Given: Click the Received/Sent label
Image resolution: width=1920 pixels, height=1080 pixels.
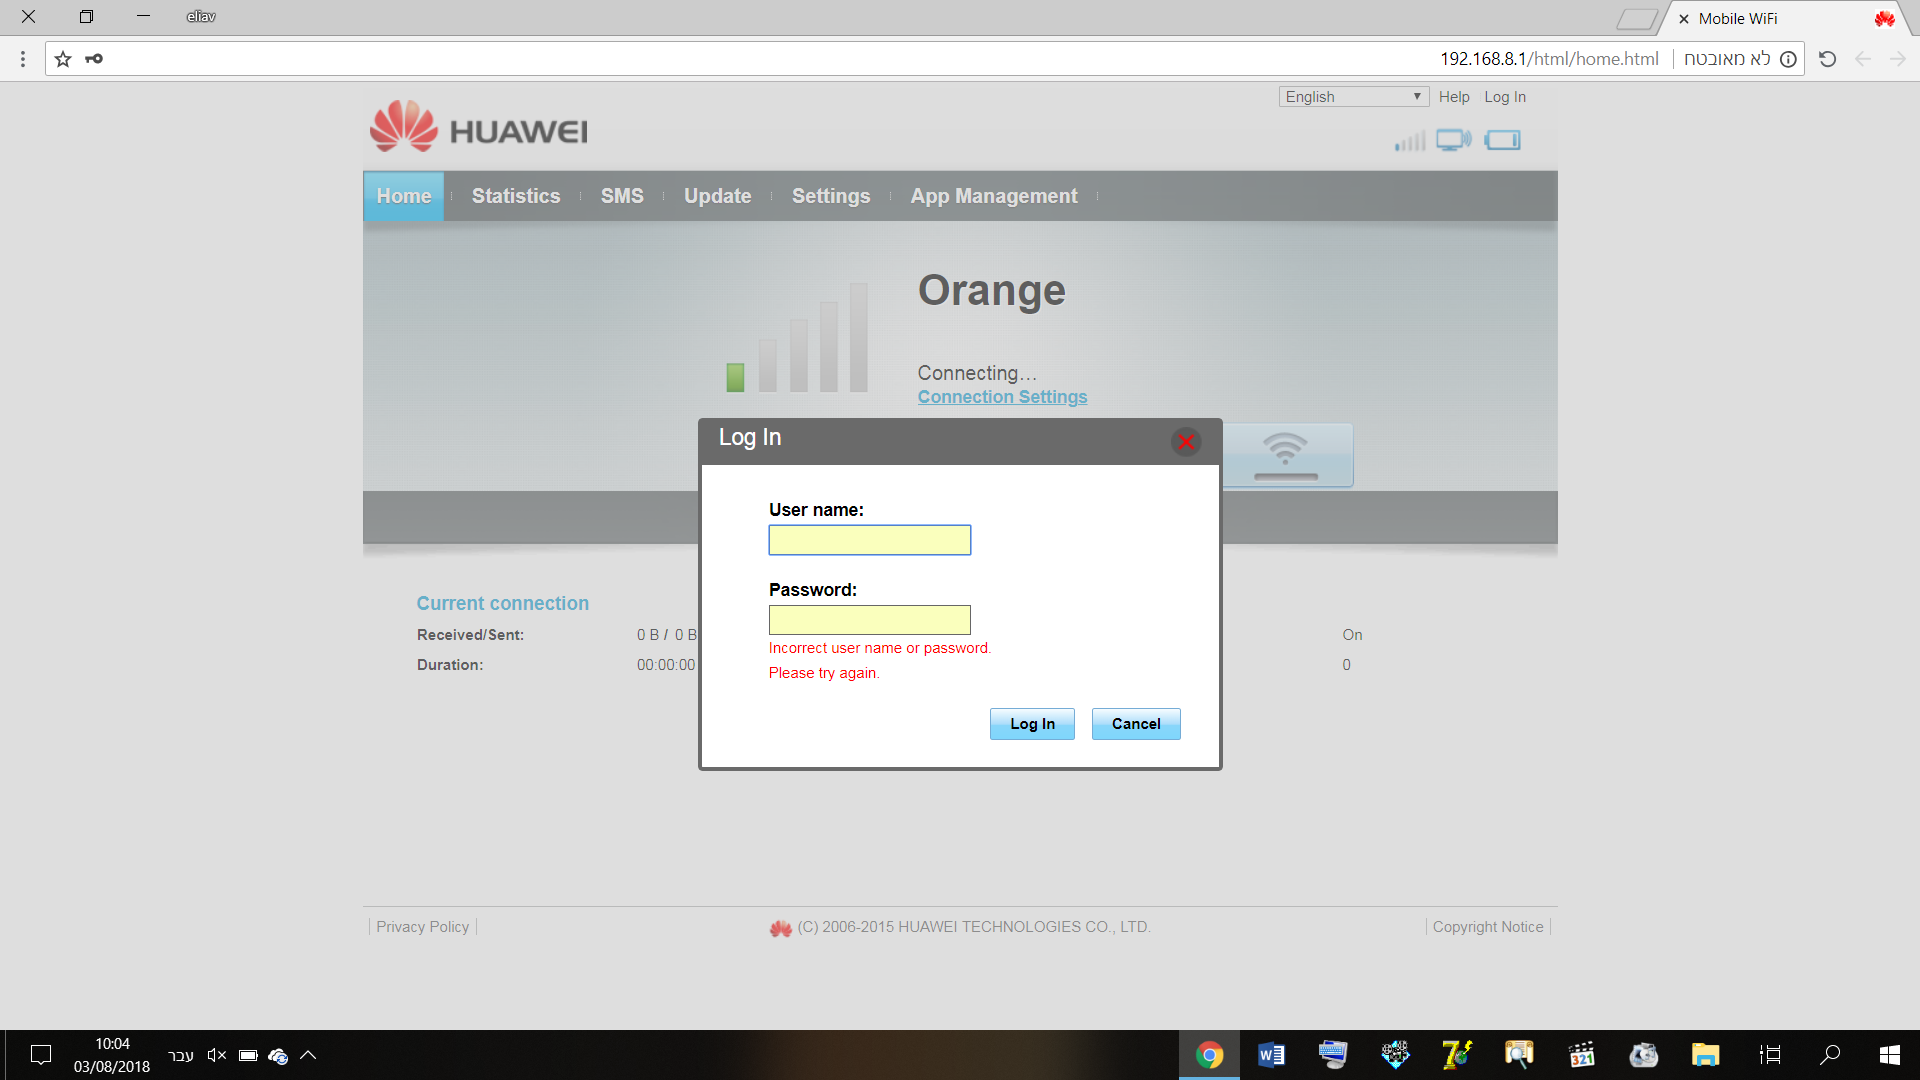Looking at the screenshot, I should pyautogui.click(x=470, y=635).
